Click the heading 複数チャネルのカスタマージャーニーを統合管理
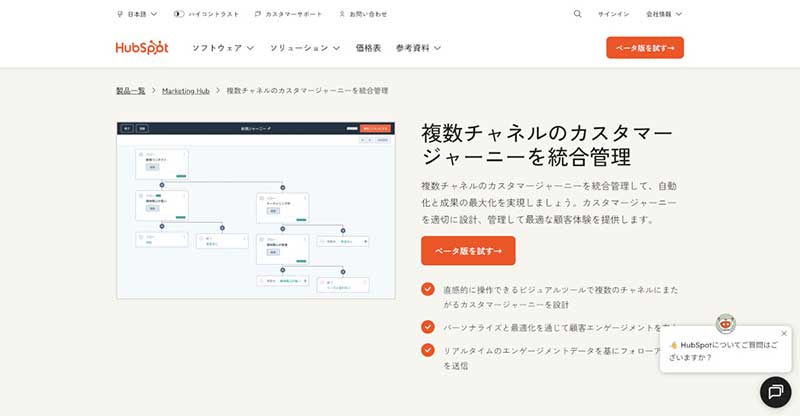This screenshot has height=416, width=800. (x=547, y=145)
